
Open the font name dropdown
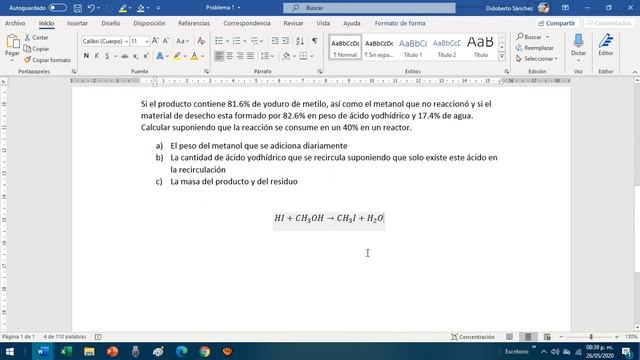pyautogui.click(x=127, y=41)
